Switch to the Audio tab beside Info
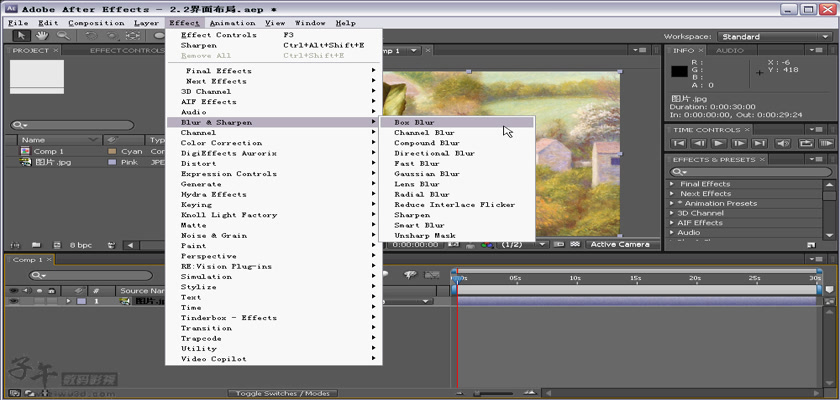The width and height of the screenshot is (840, 400). [730, 50]
